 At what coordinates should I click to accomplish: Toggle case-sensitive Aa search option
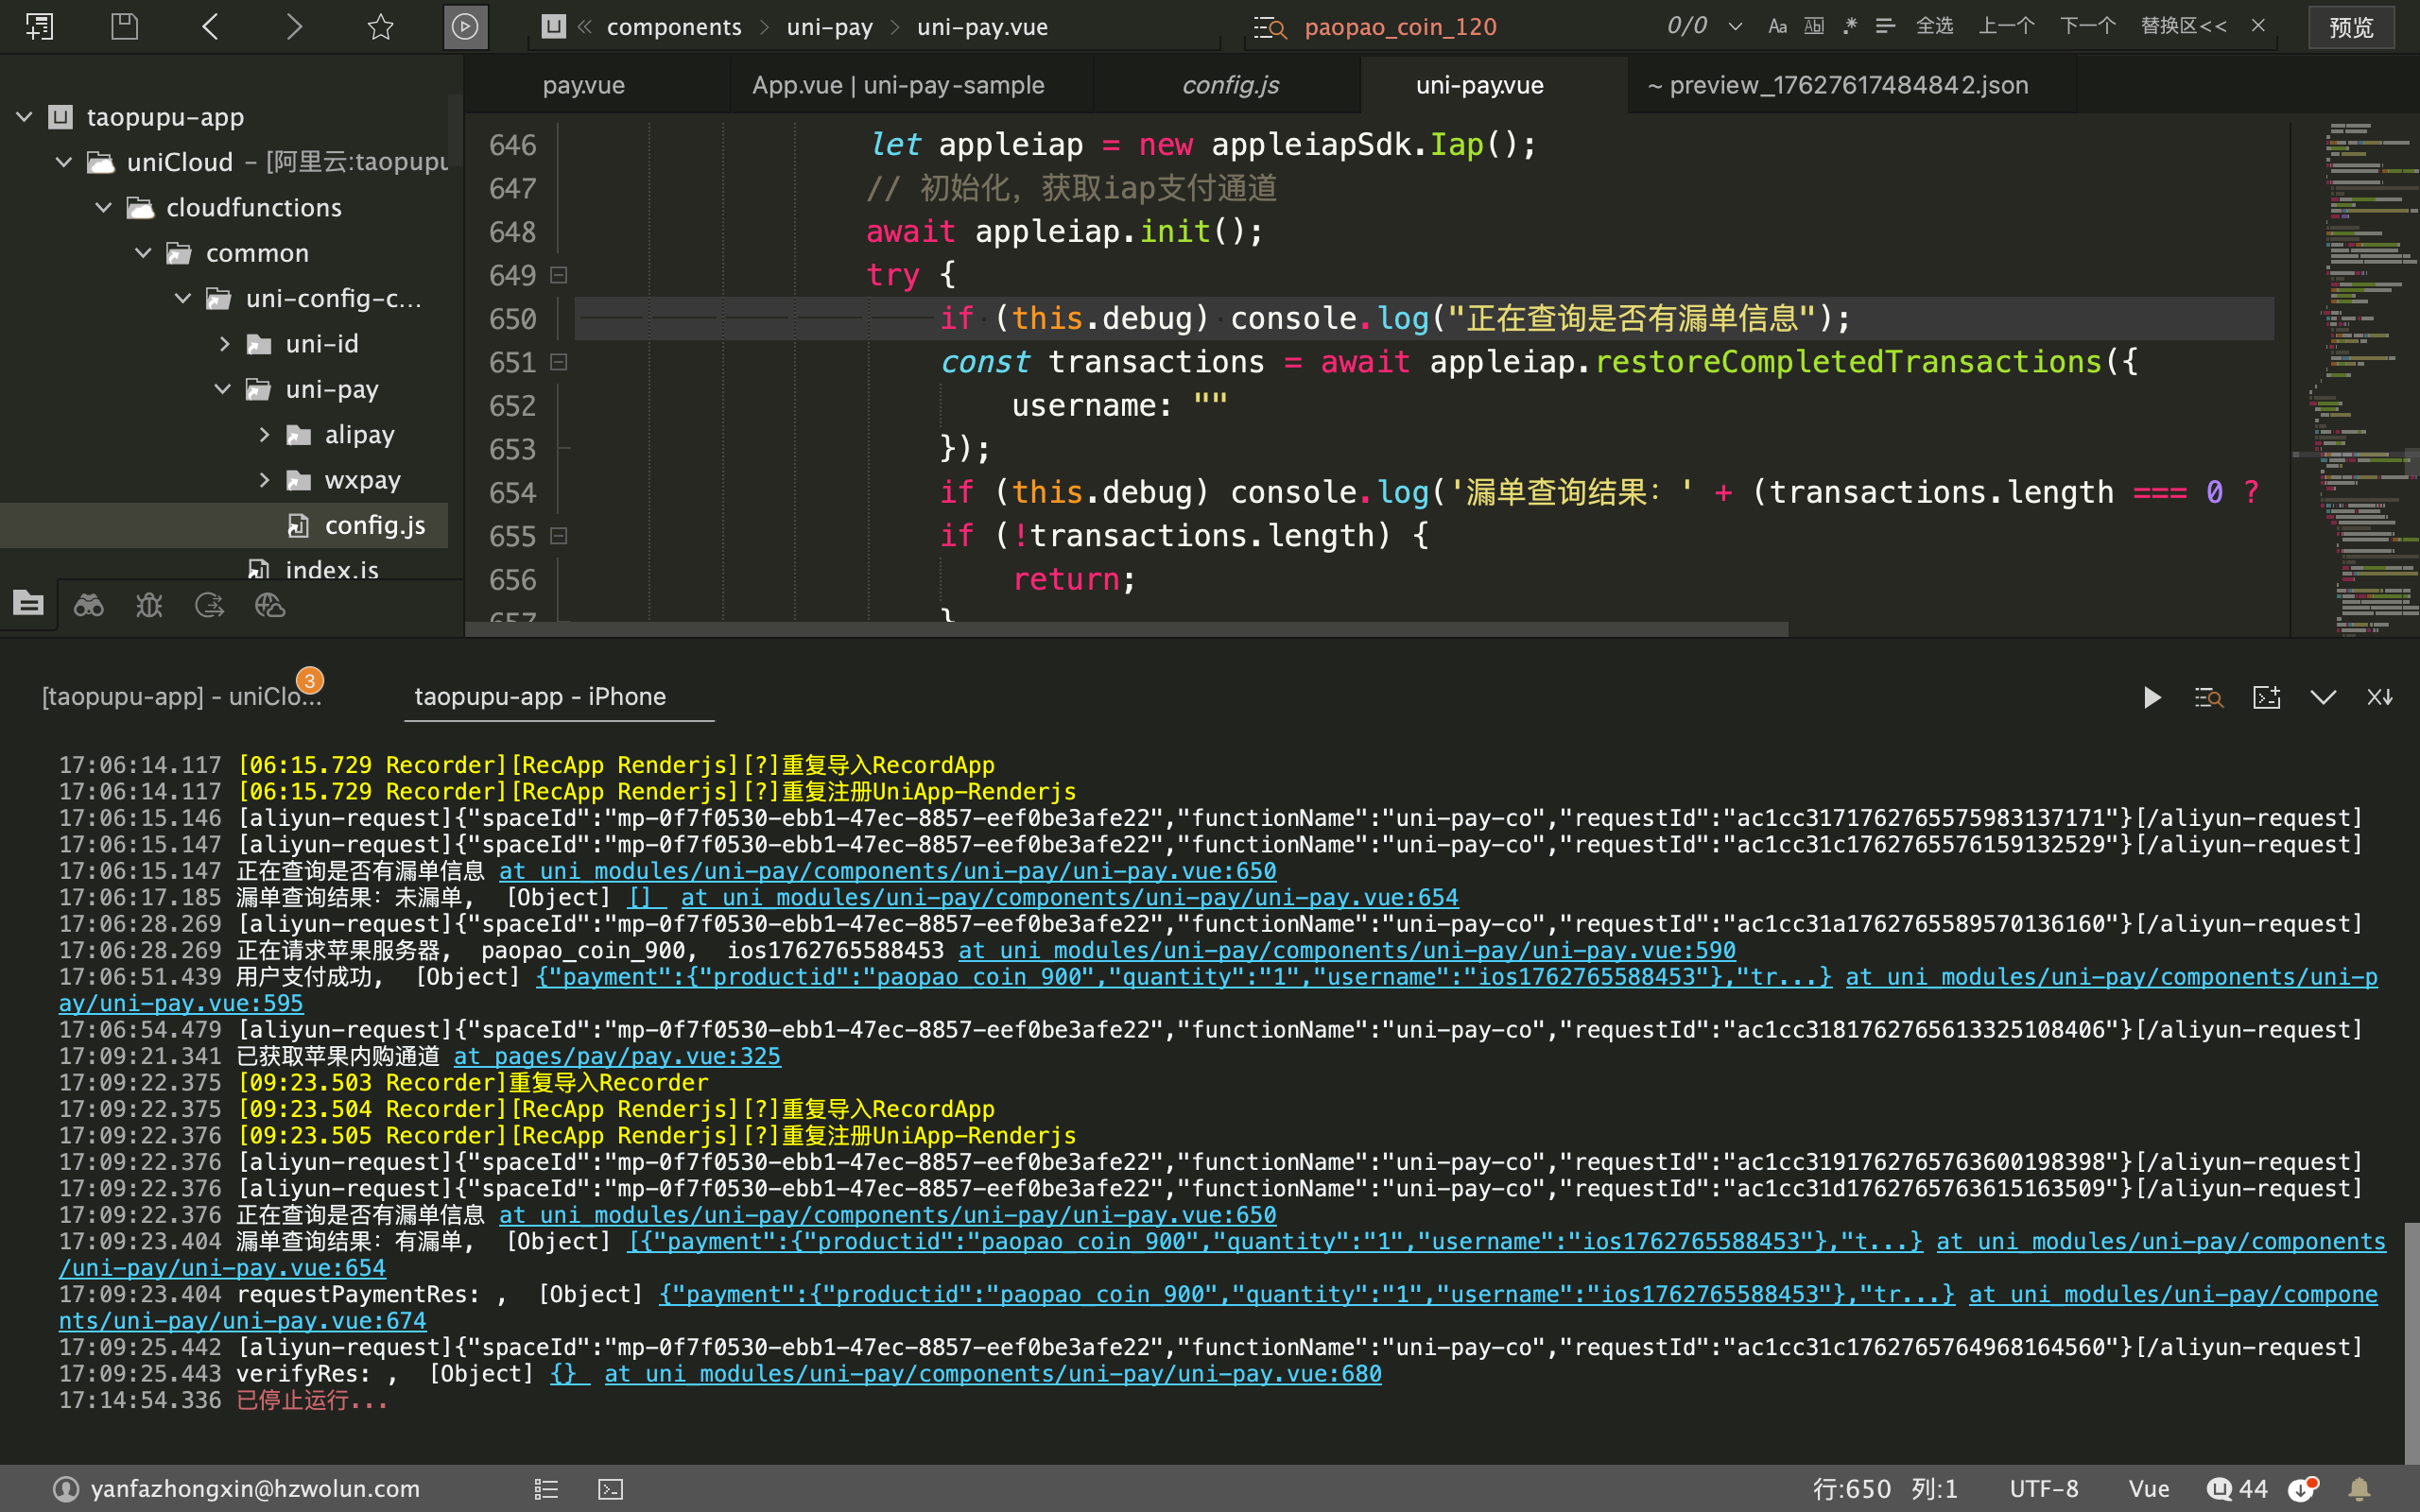(1777, 26)
